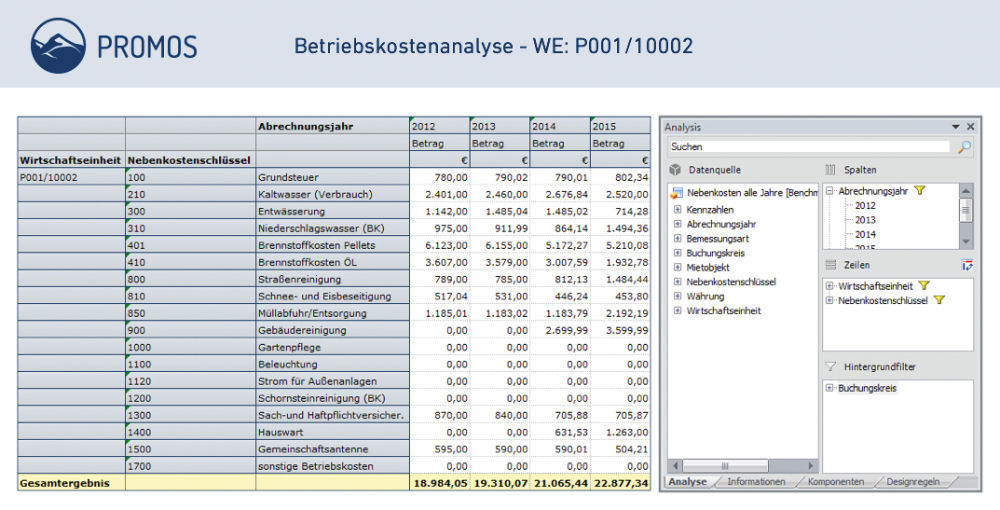This screenshot has width=1000, height=510.
Task: Select the Designregeln tab
Action: pos(914,482)
